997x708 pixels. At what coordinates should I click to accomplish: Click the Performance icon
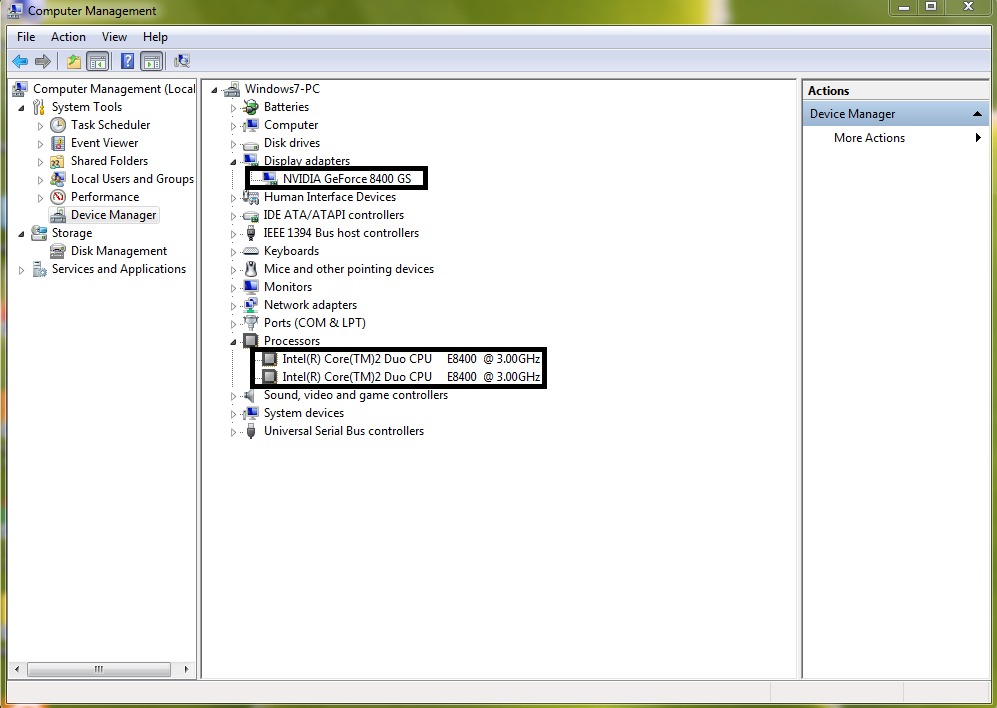click(58, 197)
